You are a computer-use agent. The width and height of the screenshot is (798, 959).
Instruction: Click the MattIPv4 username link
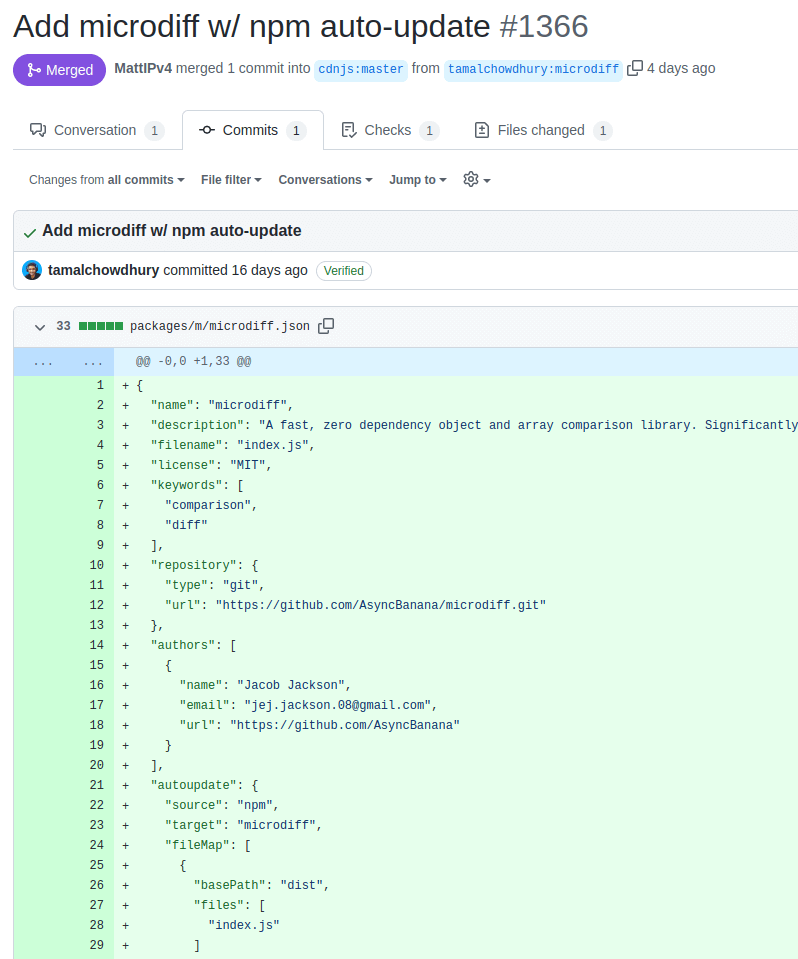145,68
